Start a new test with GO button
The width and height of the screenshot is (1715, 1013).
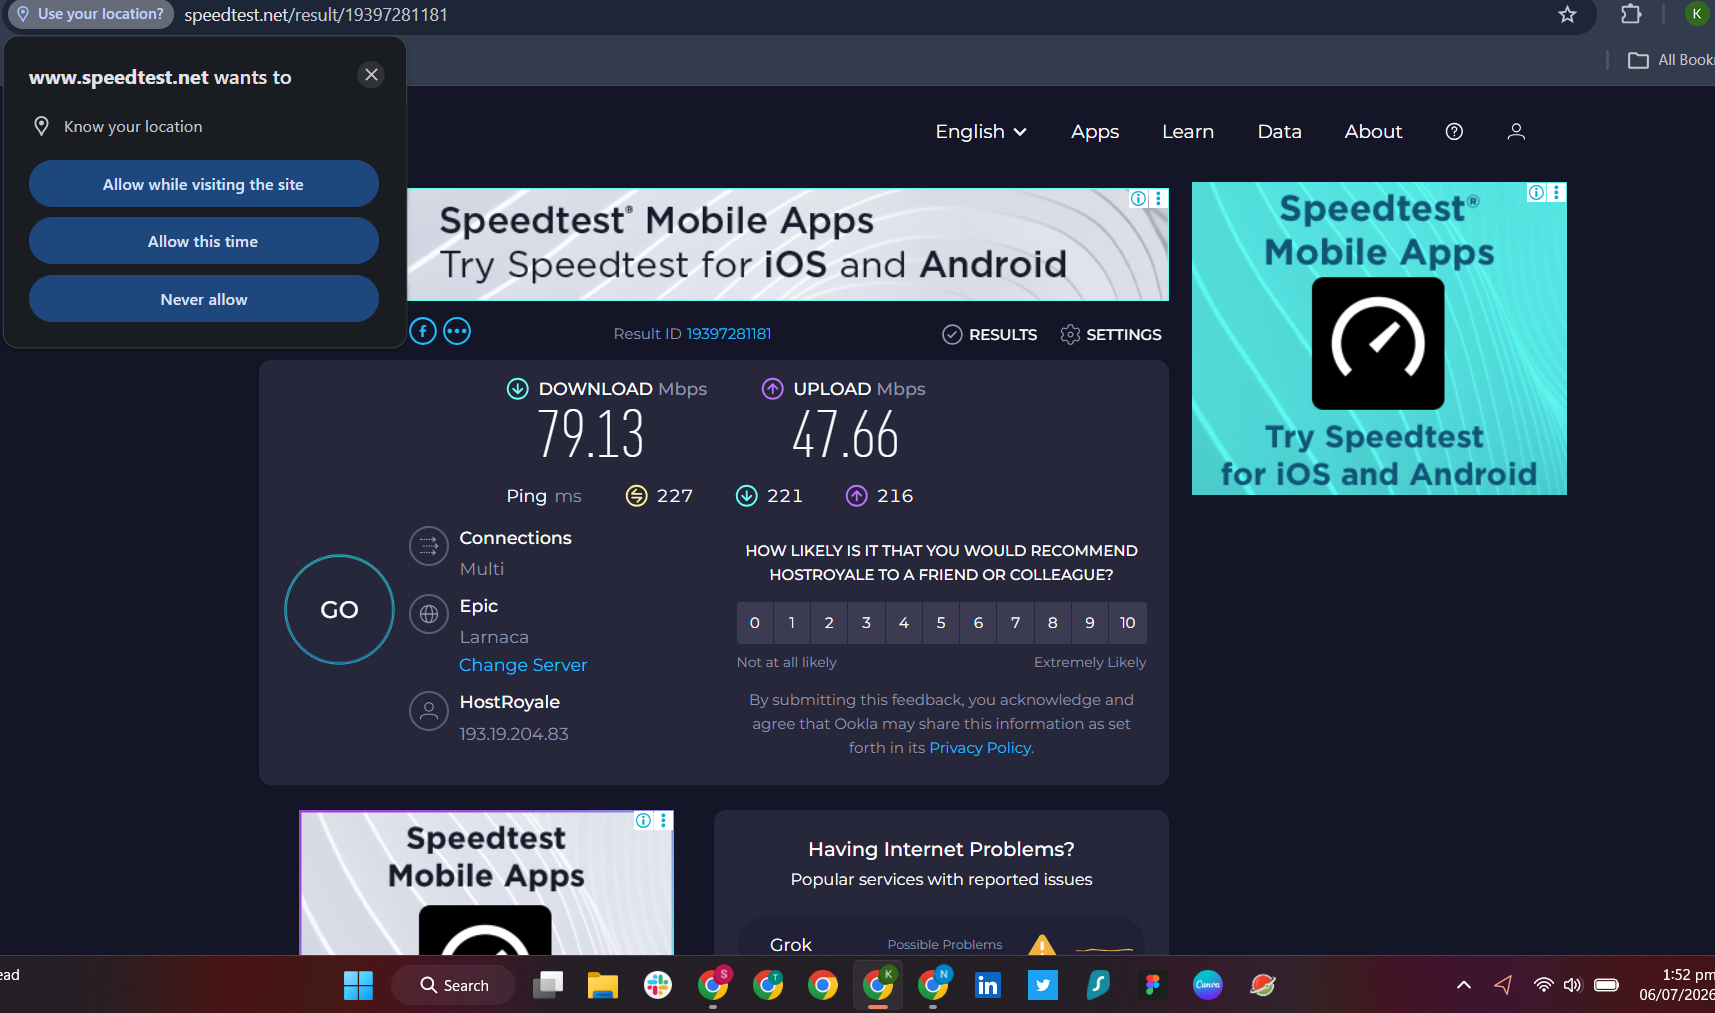pyautogui.click(x=339, y=609)
